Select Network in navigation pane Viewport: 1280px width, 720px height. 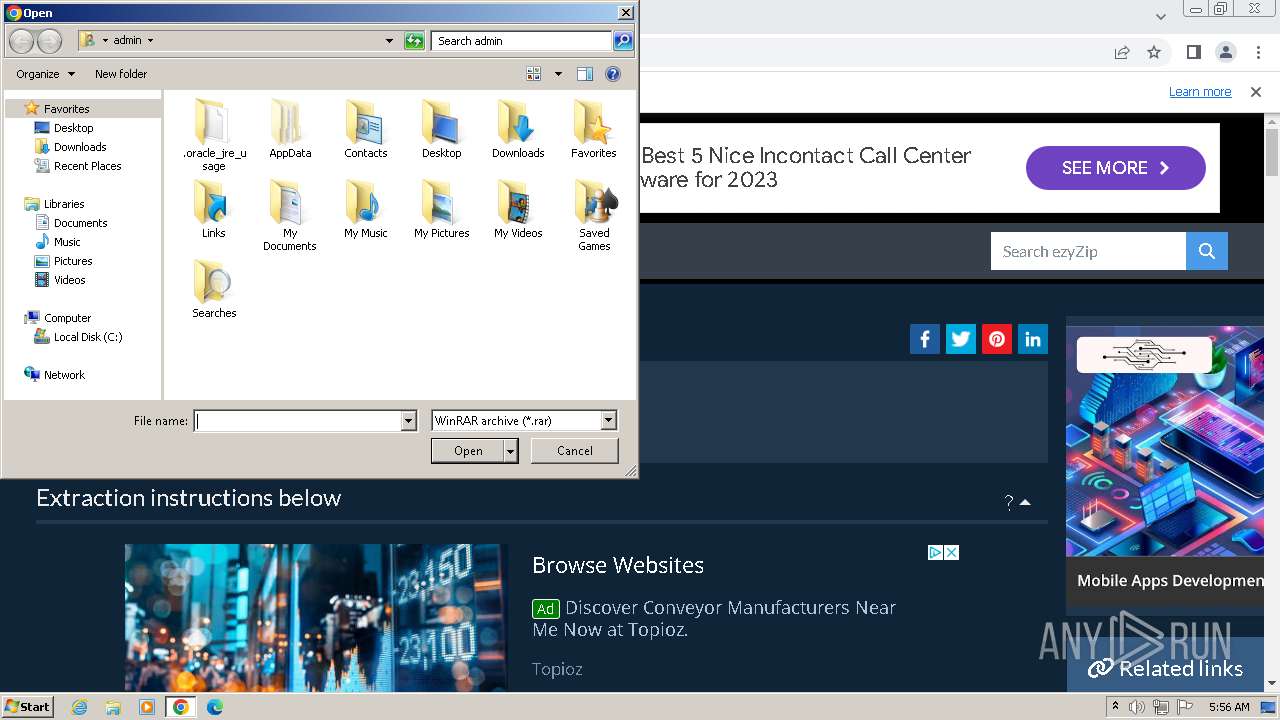click(x=64, y=375)
